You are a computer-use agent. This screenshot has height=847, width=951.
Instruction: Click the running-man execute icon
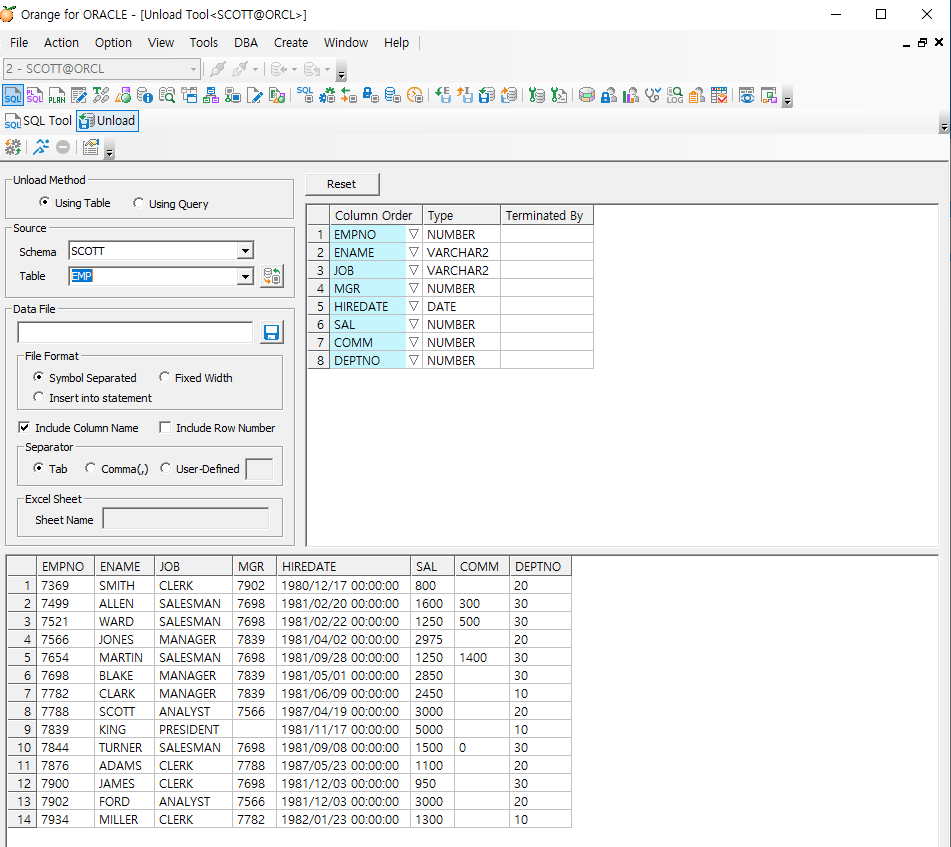coord(41,147)
